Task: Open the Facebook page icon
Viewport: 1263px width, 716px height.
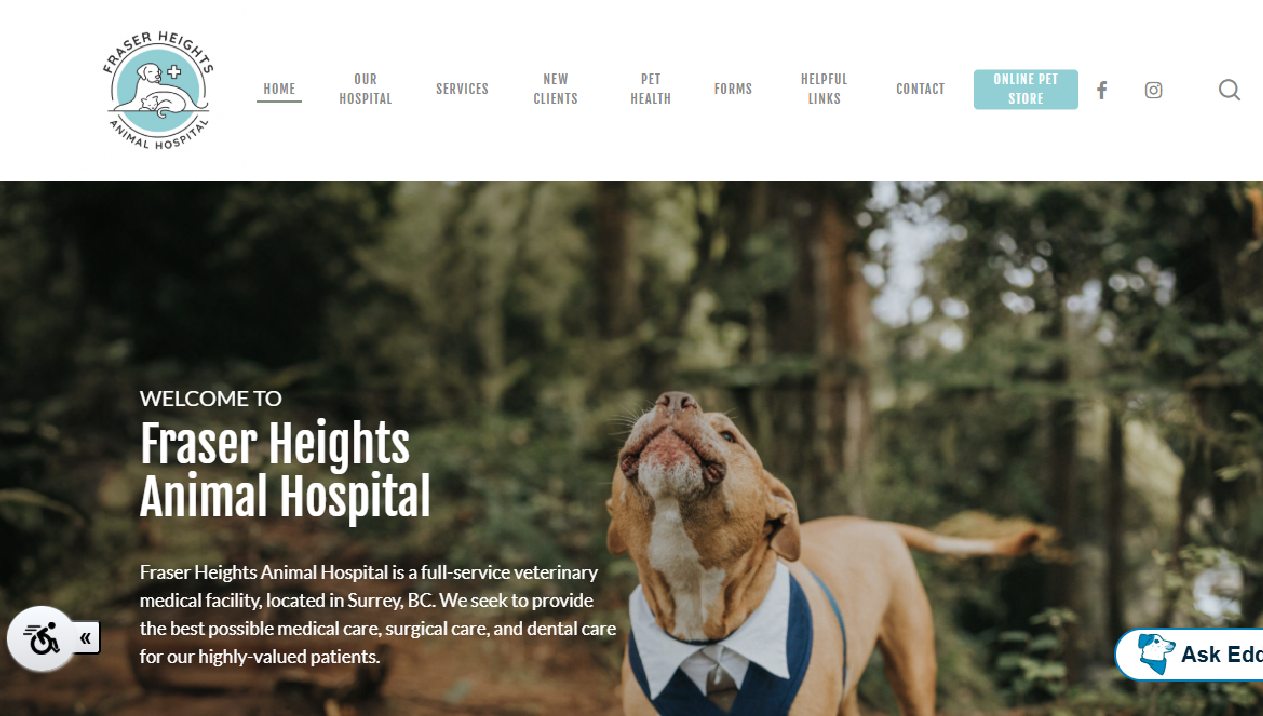Action: [1102, 90]
